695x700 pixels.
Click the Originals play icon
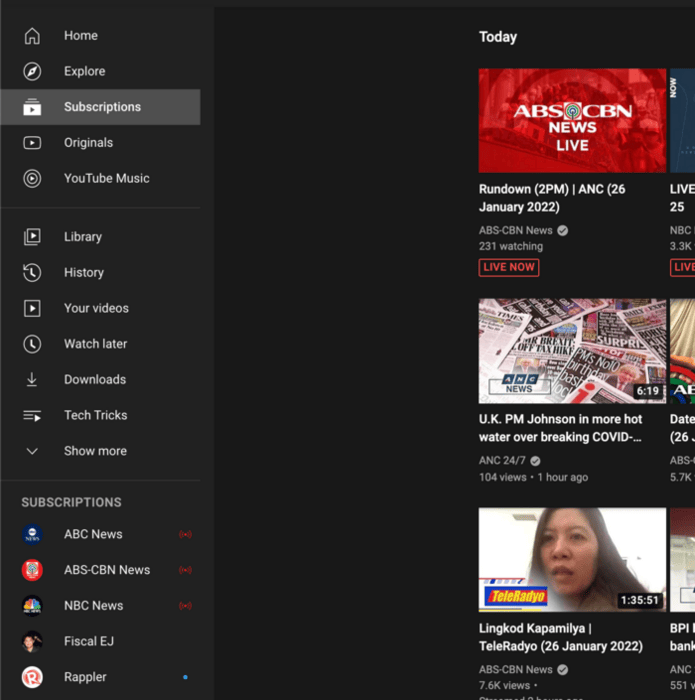tap(32, 143)
